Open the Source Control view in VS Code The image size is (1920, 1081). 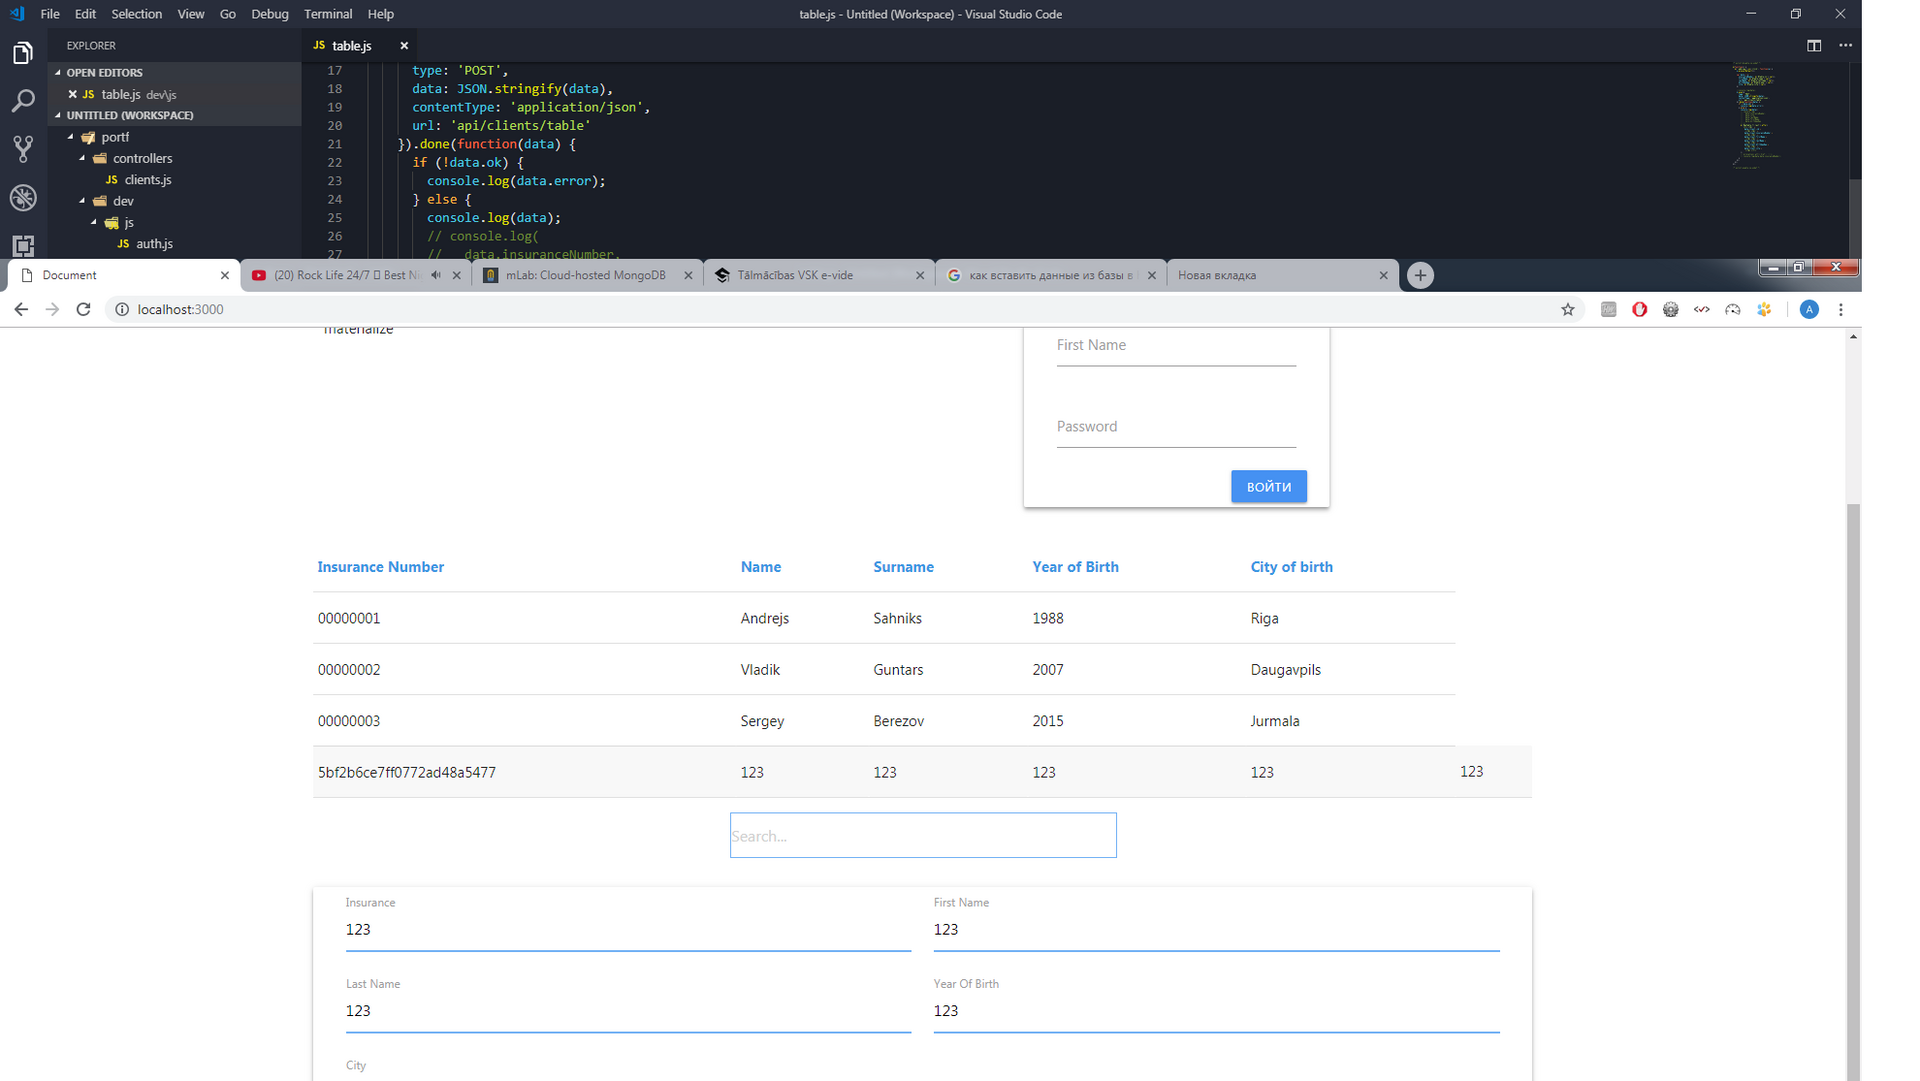click(23, 149)
